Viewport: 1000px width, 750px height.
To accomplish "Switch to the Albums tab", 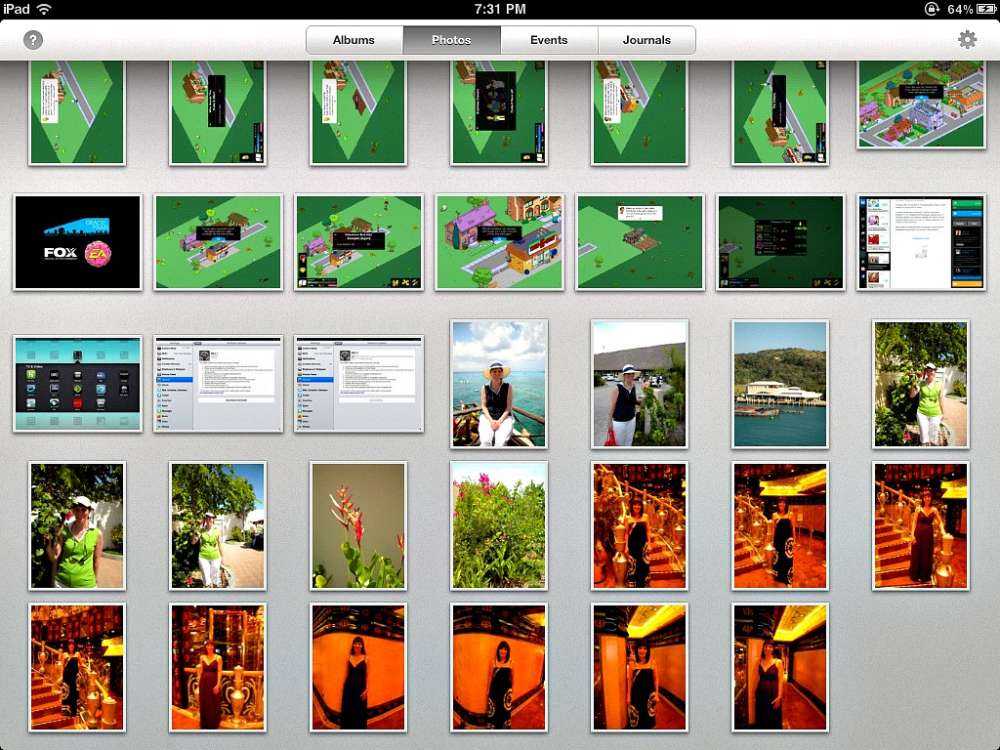I will point(354,40).
